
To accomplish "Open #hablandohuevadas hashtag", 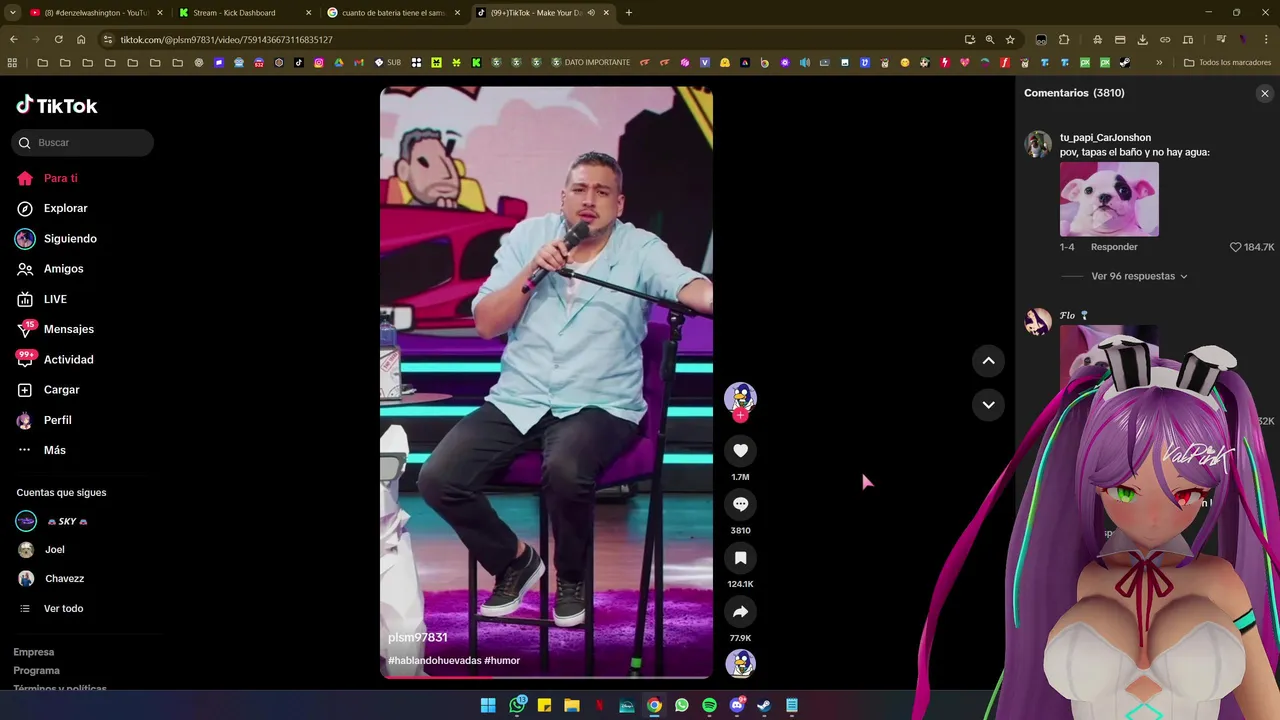I will (x=434, y=661).
